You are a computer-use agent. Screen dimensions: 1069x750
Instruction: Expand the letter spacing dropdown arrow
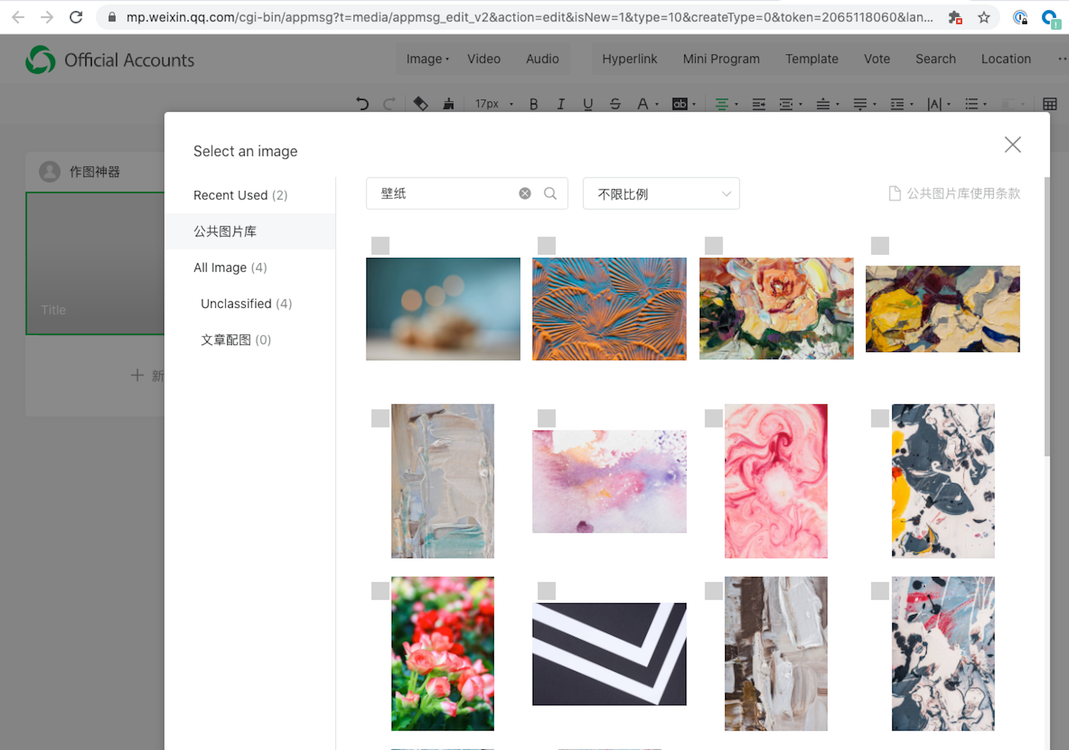948,104
